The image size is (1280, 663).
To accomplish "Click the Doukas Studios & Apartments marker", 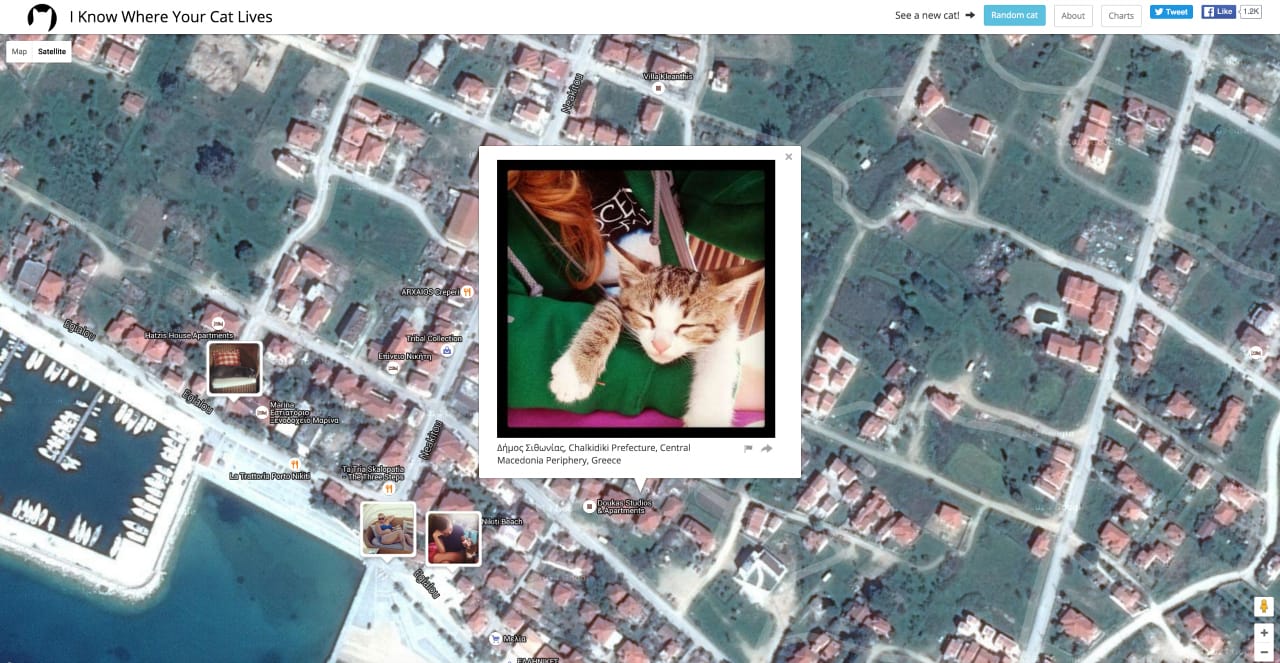I will point(588,506).
